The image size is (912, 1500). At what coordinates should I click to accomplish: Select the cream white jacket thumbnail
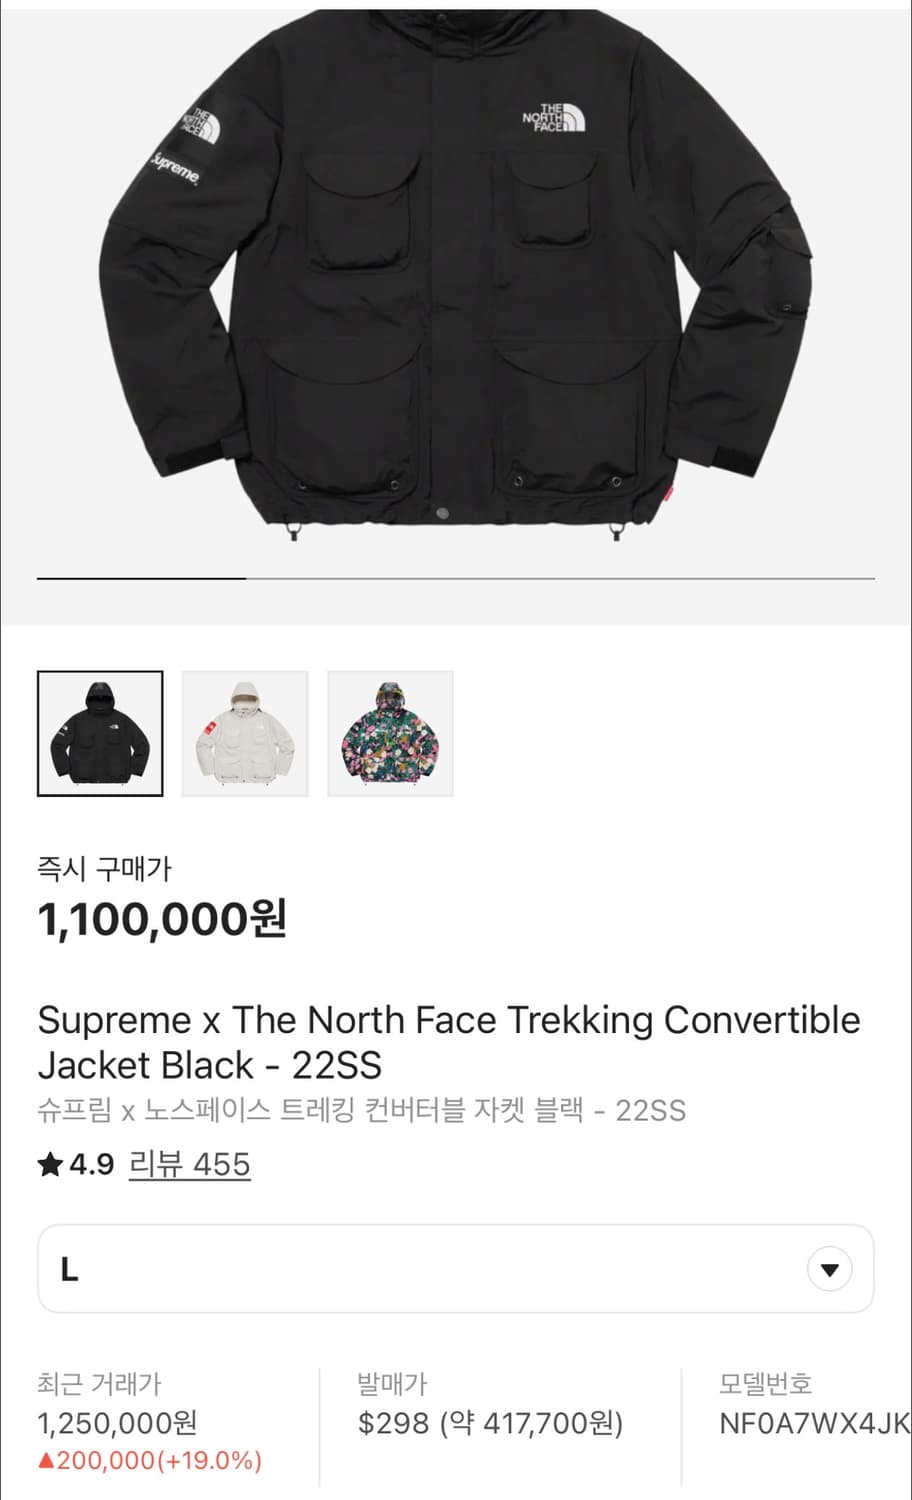click(x=245, y=733)
